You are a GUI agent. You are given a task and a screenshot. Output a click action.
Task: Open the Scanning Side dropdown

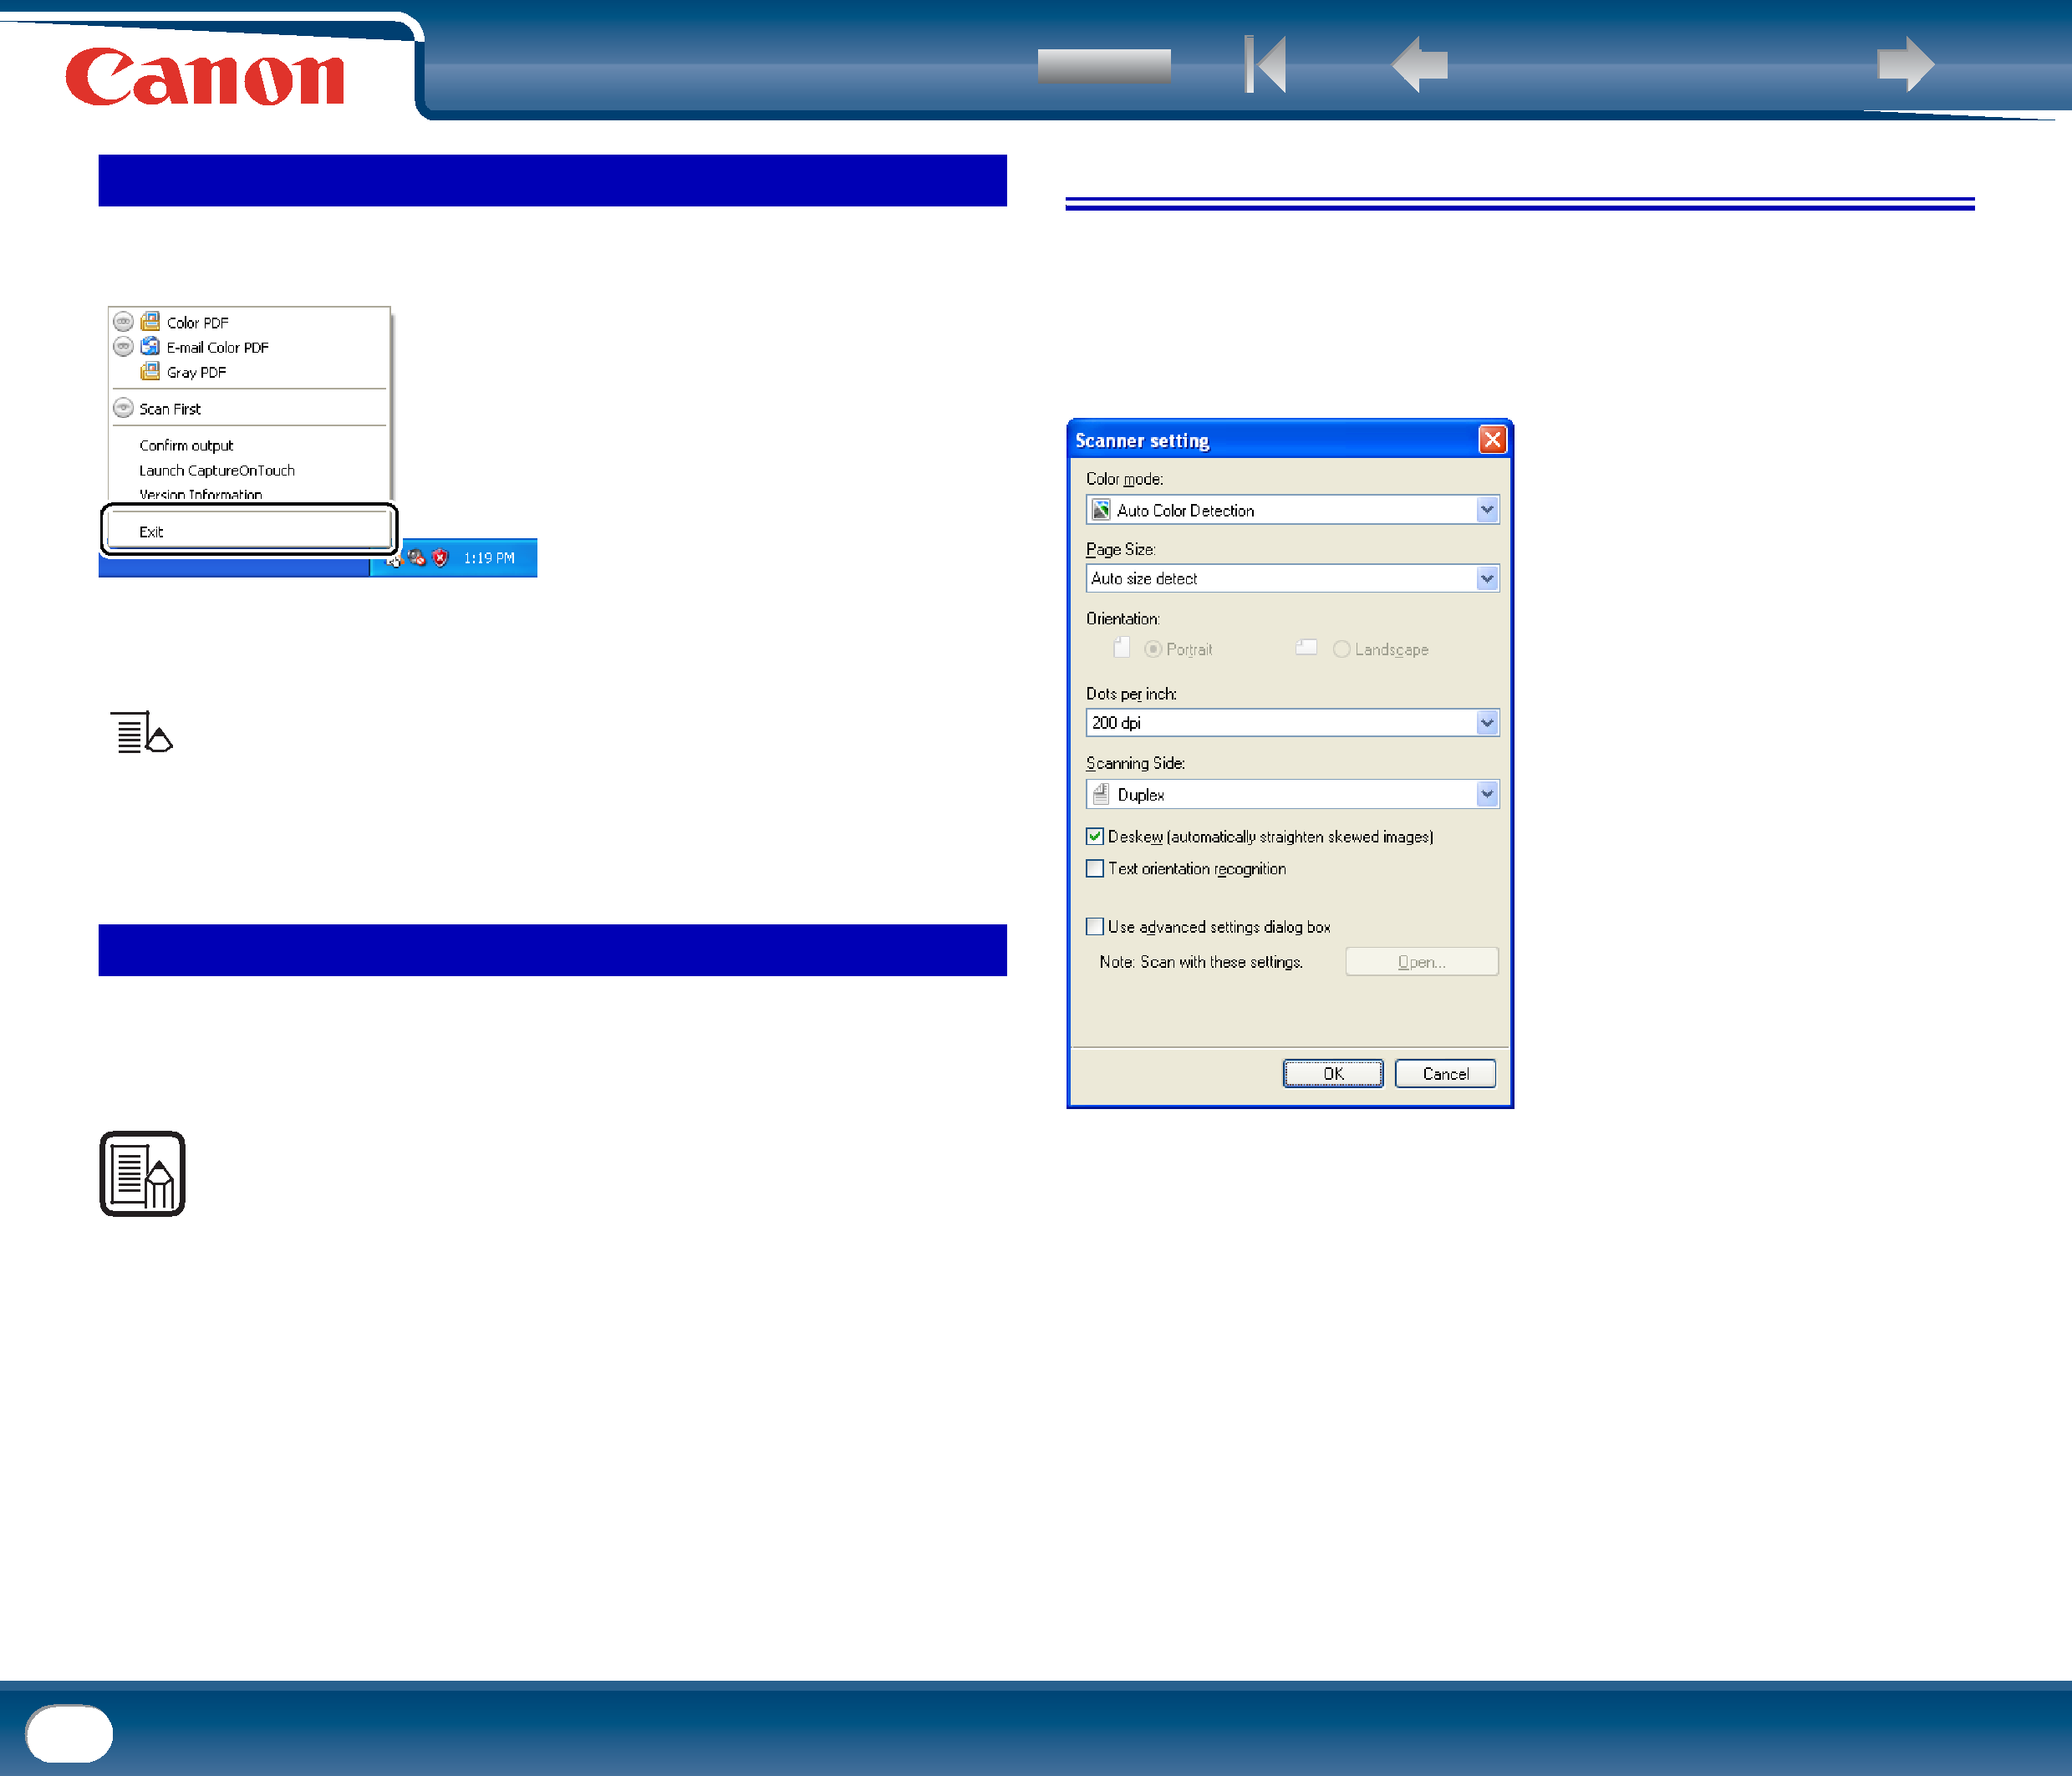1487,794
